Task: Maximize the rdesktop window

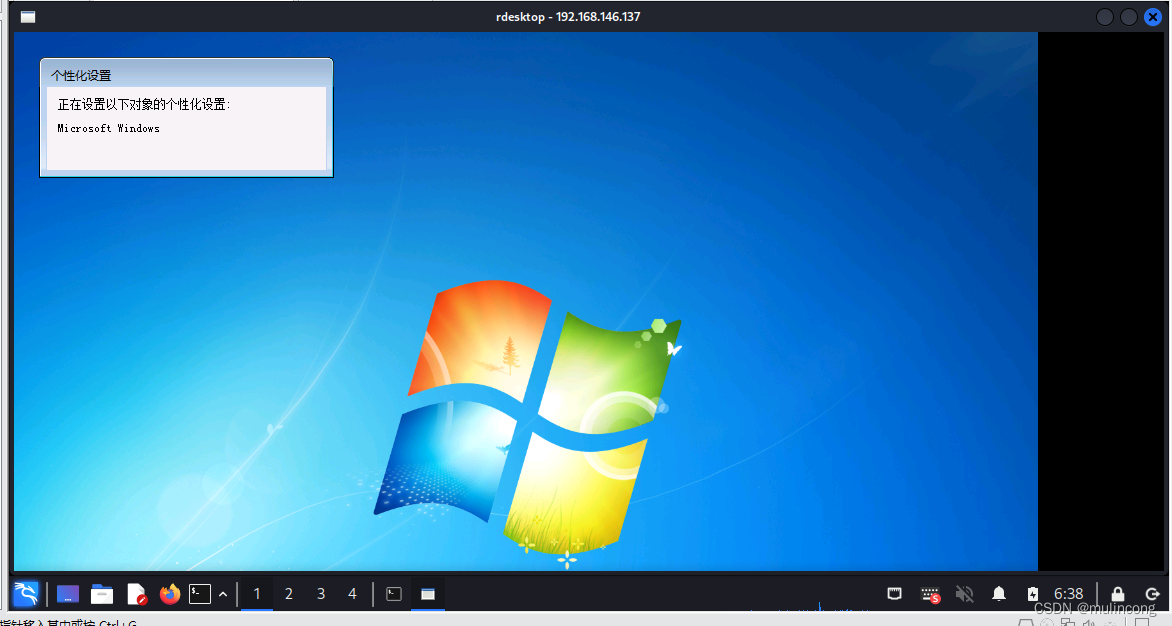Action: (x=1129, y=16)
